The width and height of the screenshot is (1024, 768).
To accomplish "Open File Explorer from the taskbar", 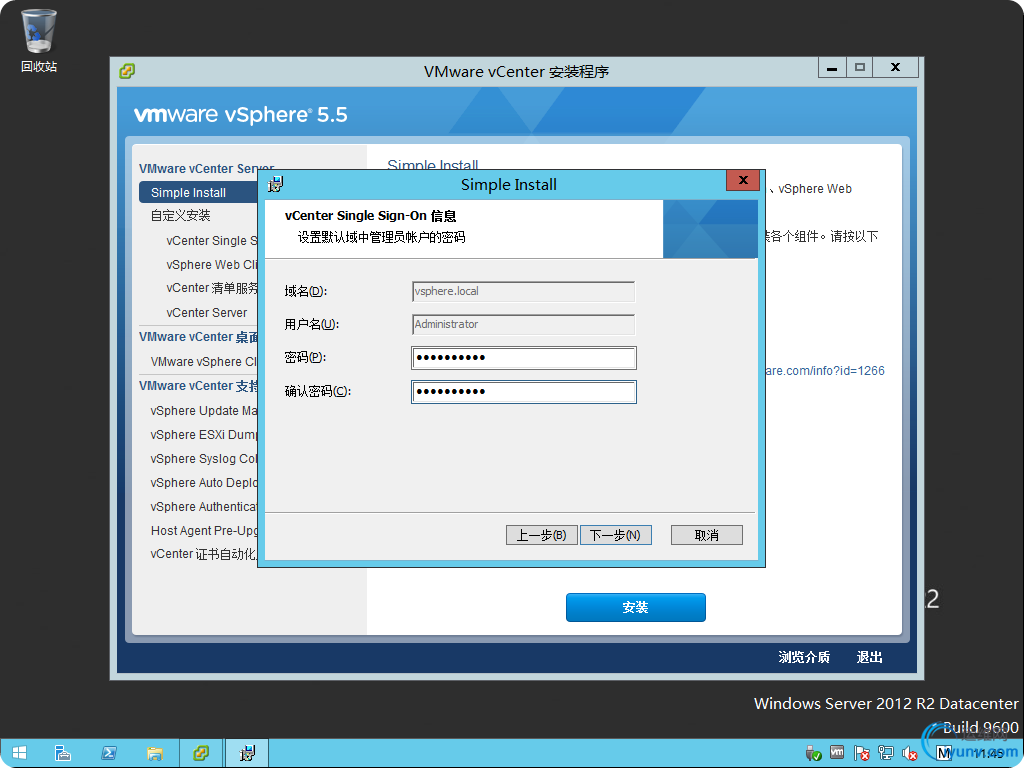I will (154, 753).
